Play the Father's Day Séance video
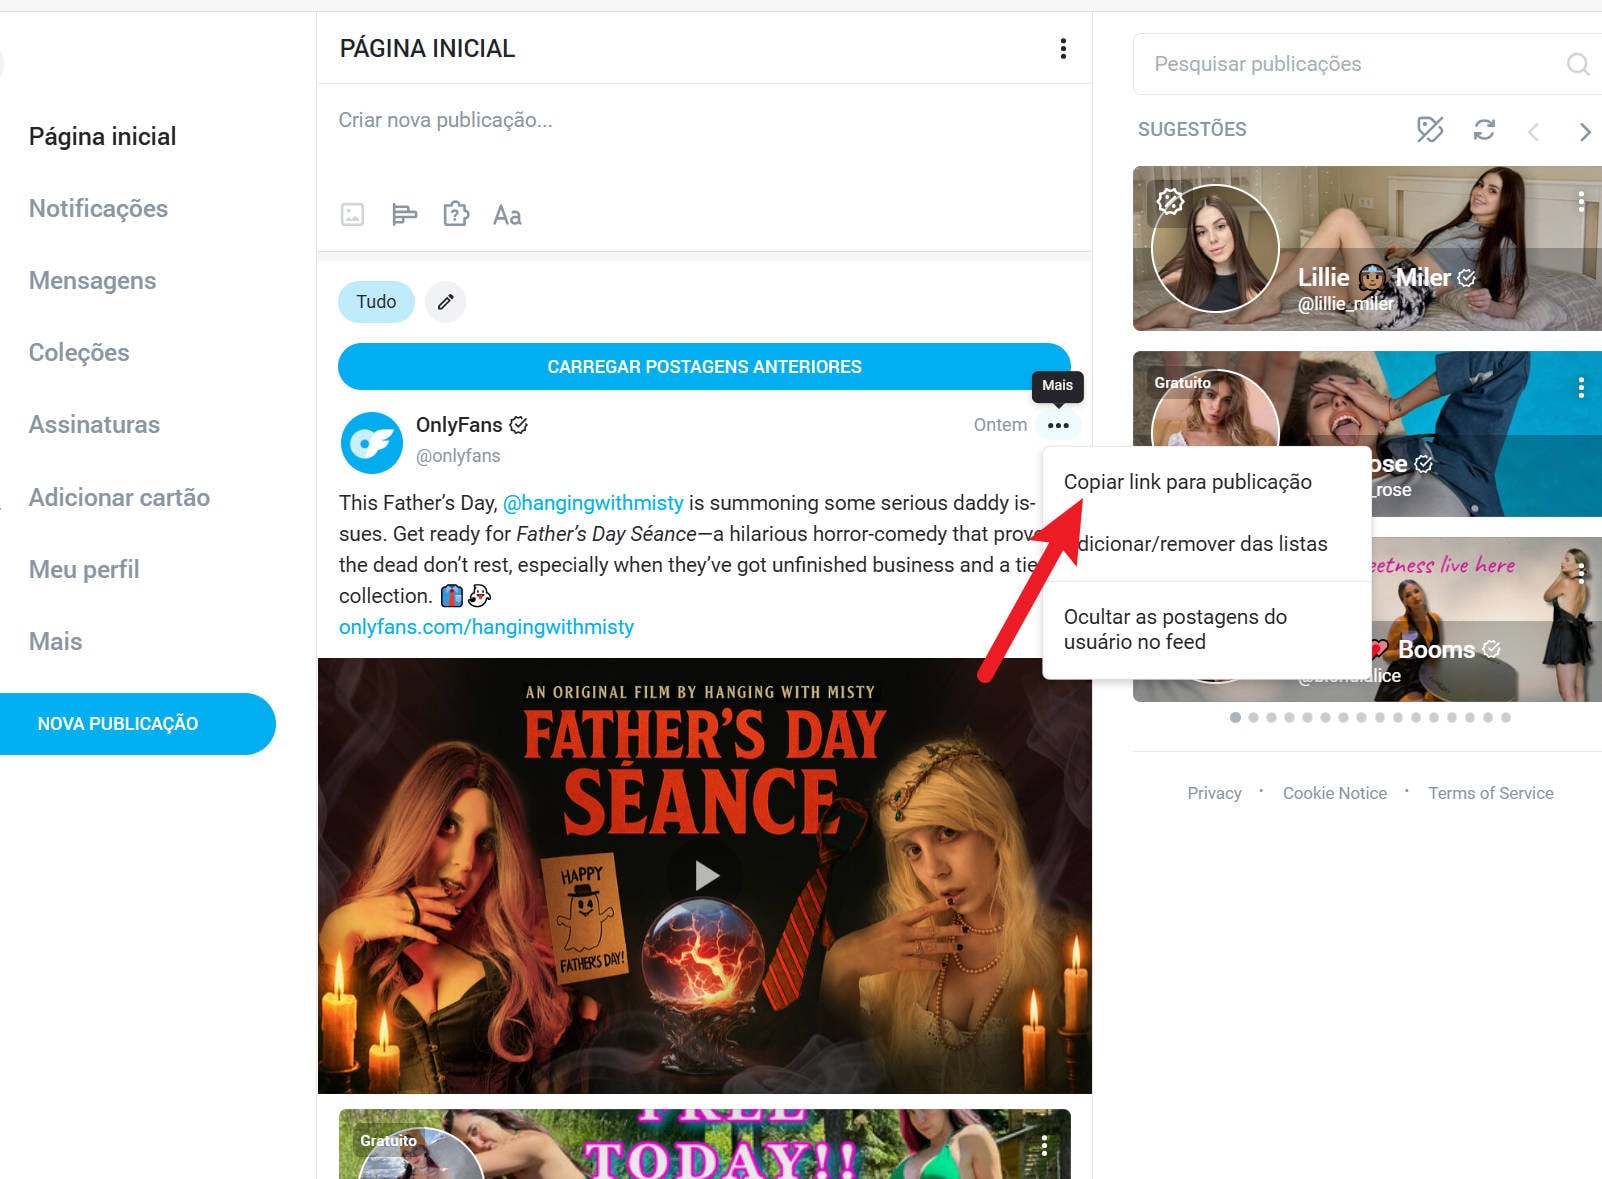This screenshot has height=1179, width=1602. coord(706,875)
